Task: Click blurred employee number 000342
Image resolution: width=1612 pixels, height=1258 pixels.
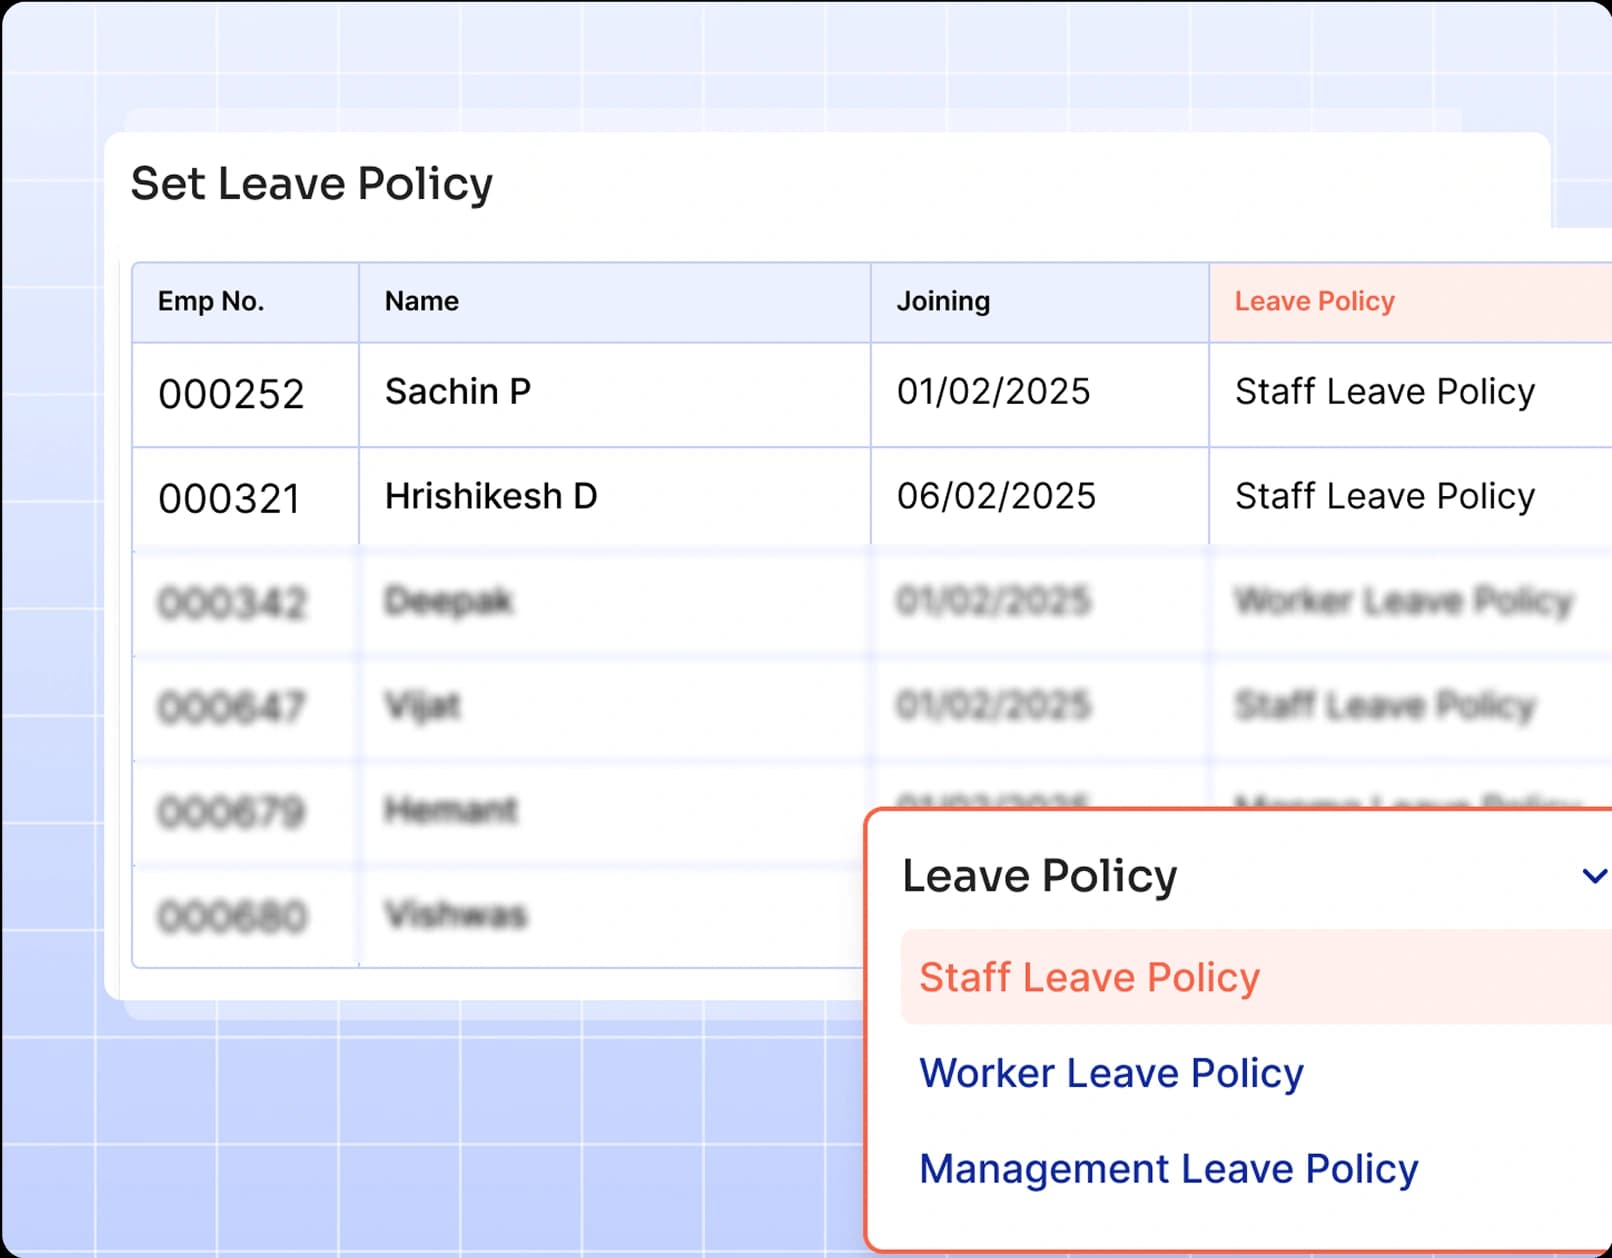Action: pyautogui.click(x=232, y=603)
